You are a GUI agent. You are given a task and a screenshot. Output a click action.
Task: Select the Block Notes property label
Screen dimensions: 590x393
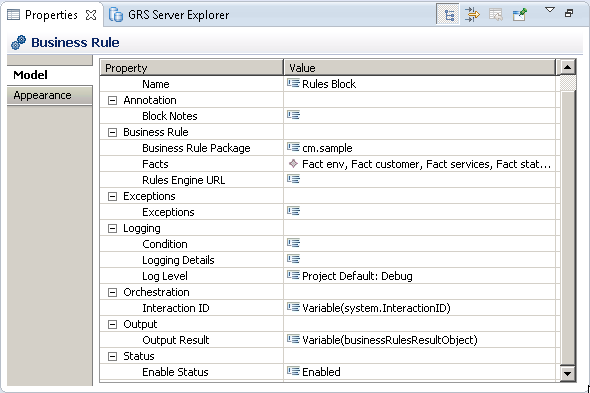[170, 116]
